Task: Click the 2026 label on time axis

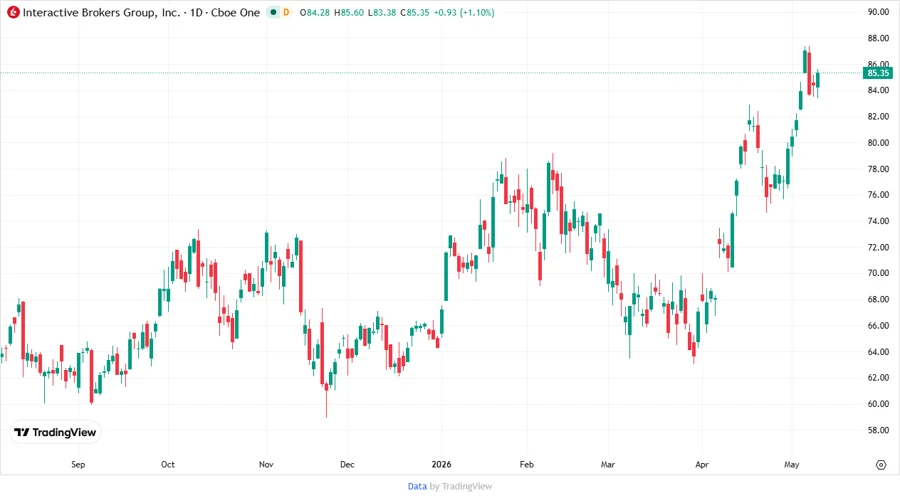Action: tap(441, 464)
